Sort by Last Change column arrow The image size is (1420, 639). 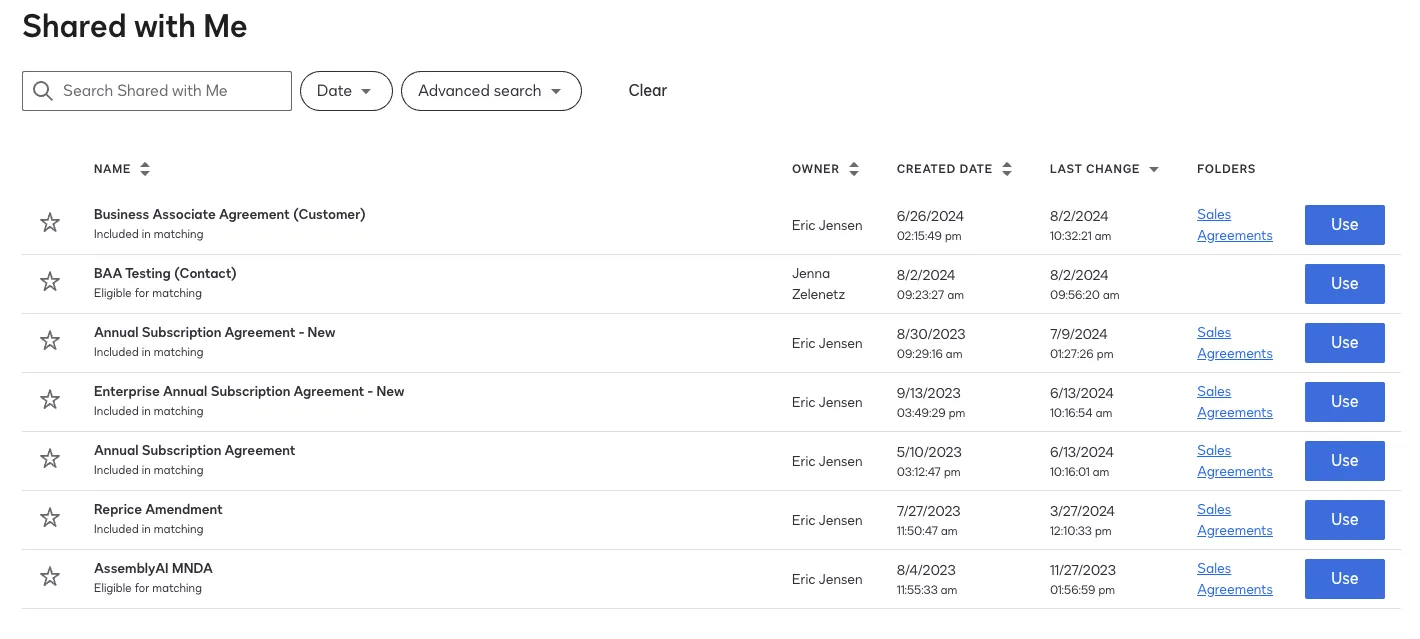click(x=1154, y=169)
